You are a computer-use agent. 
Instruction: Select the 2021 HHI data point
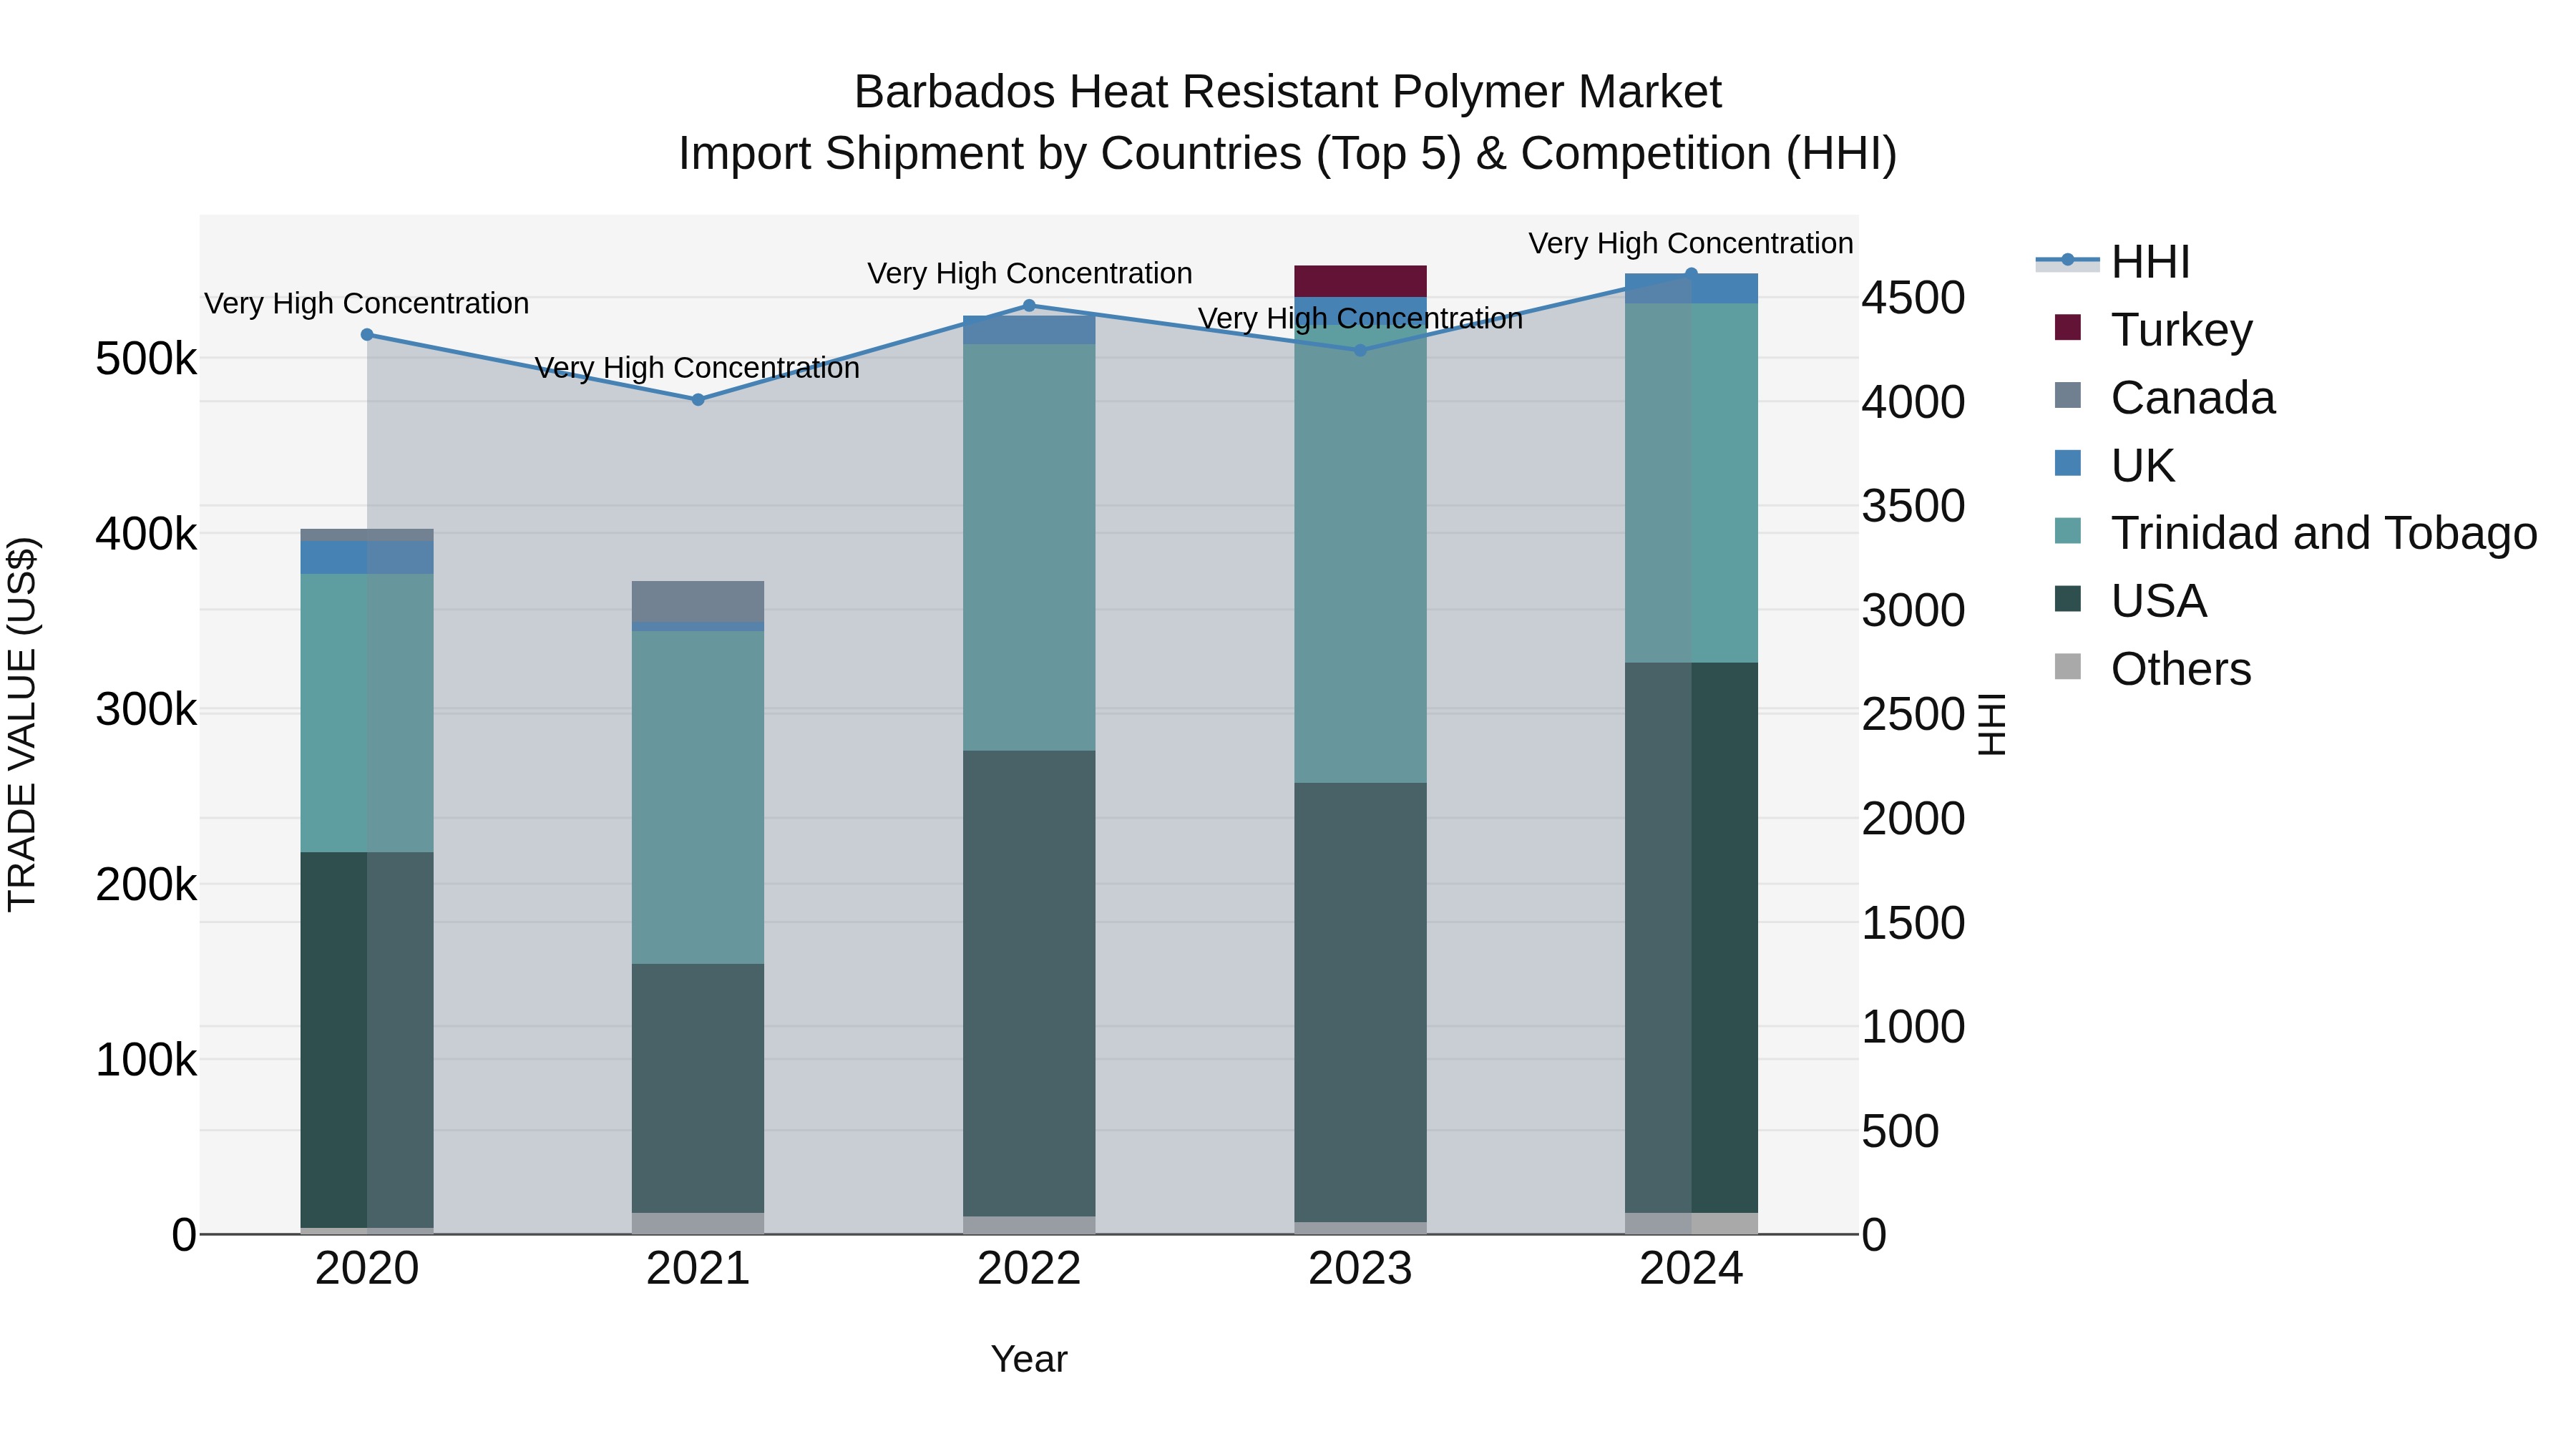click(698, 399)
